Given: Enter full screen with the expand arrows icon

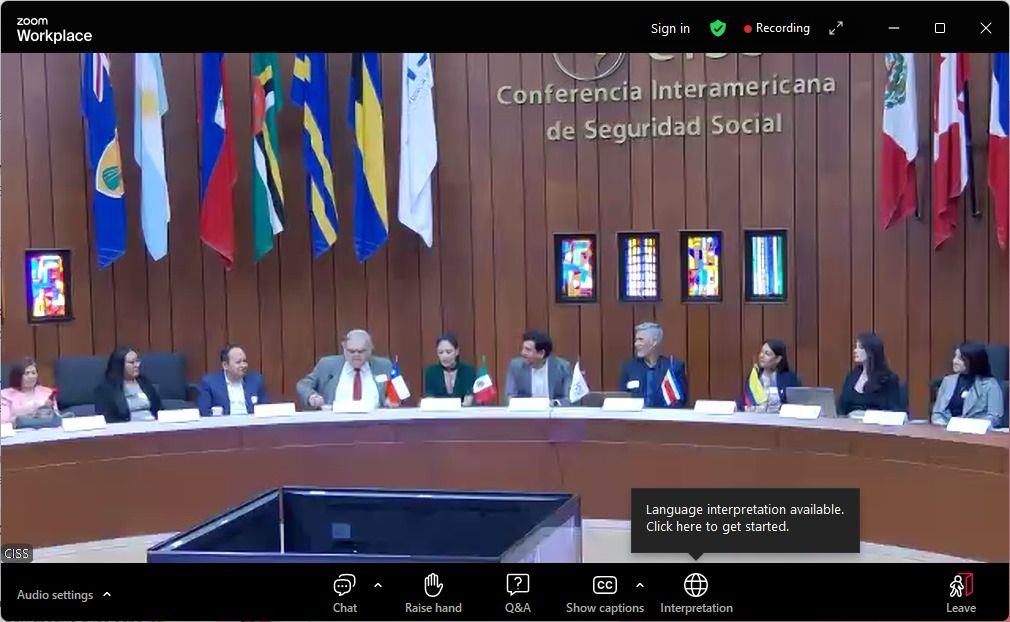Looking at the screenshot, I should [836, 28].
